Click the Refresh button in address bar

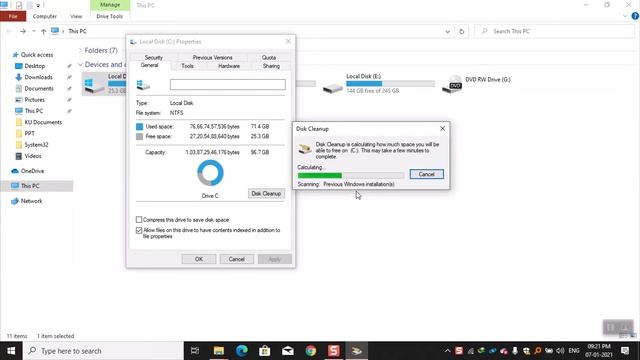[x=462, y=31]
